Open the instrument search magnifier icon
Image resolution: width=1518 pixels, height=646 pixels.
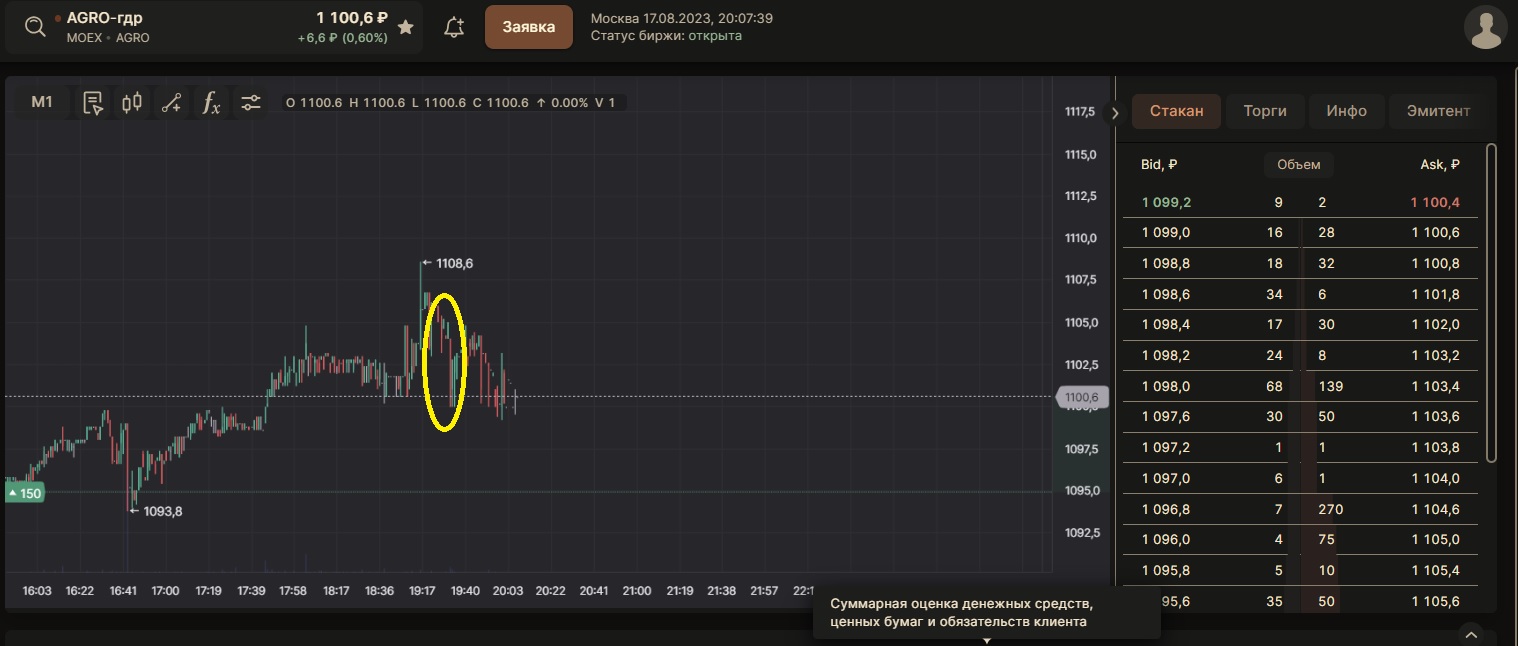coord(36,27)
